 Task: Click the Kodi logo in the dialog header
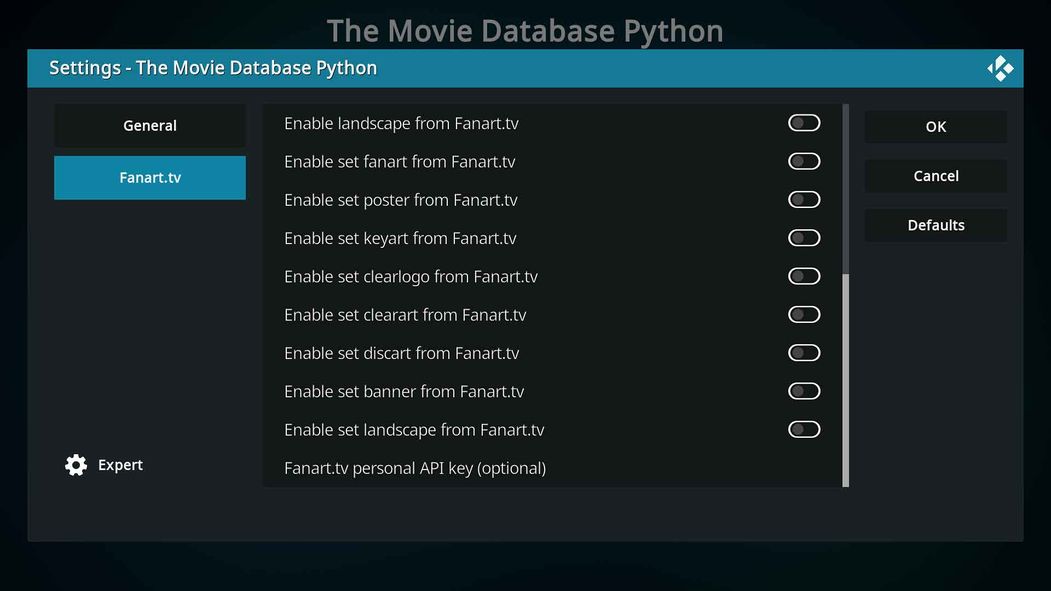pyautogui.click(x=1000, y=67)
